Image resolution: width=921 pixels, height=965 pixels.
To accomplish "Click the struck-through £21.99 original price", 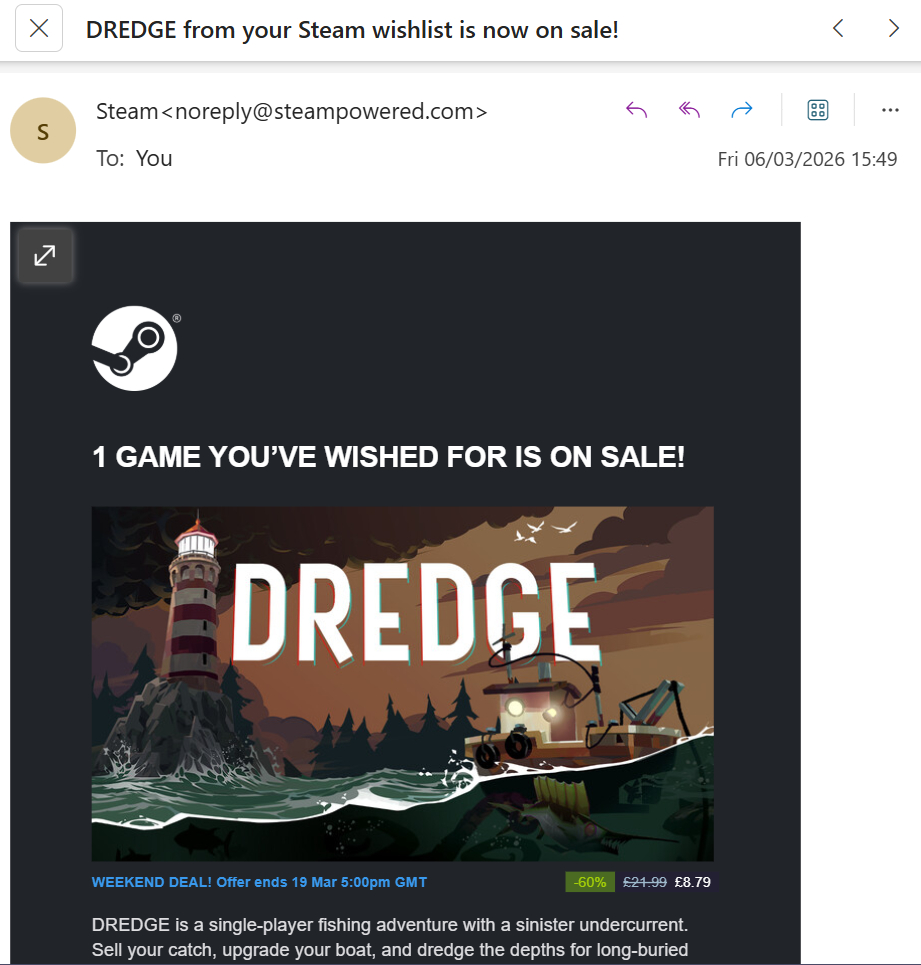I will [x=644, y=882].
